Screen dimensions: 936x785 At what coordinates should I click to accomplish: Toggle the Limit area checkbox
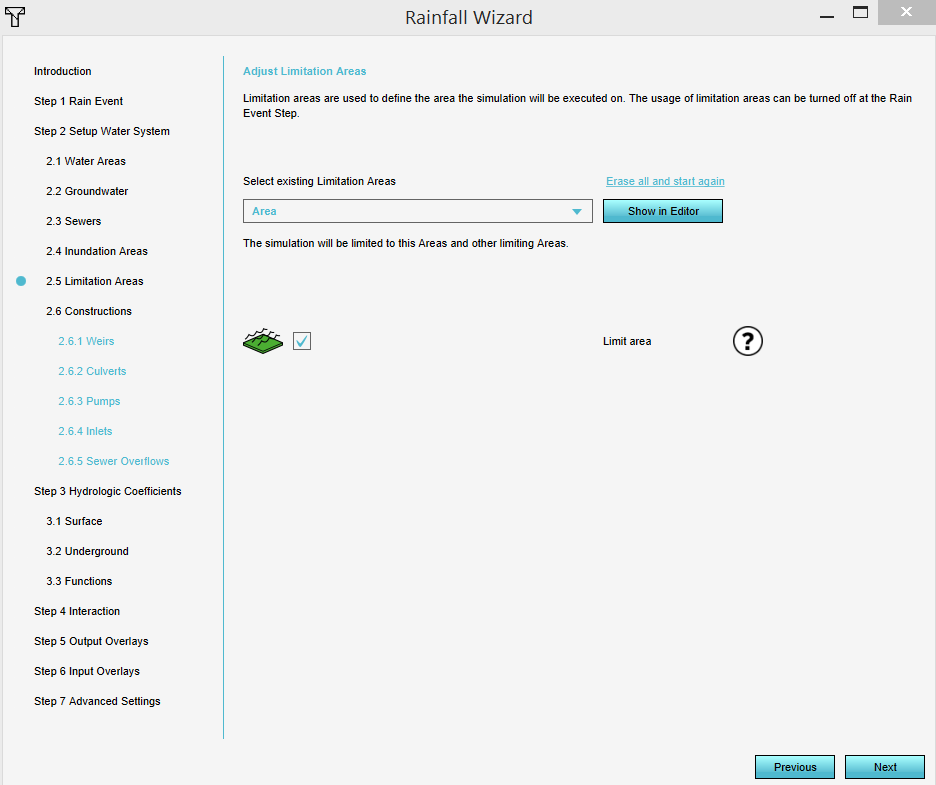pyautogui.click(x=302, y=341)
